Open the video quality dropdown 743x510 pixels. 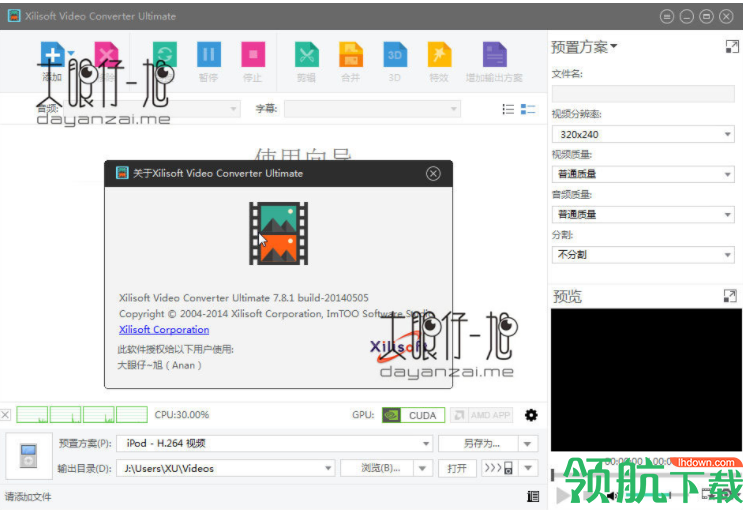[643, 174]
